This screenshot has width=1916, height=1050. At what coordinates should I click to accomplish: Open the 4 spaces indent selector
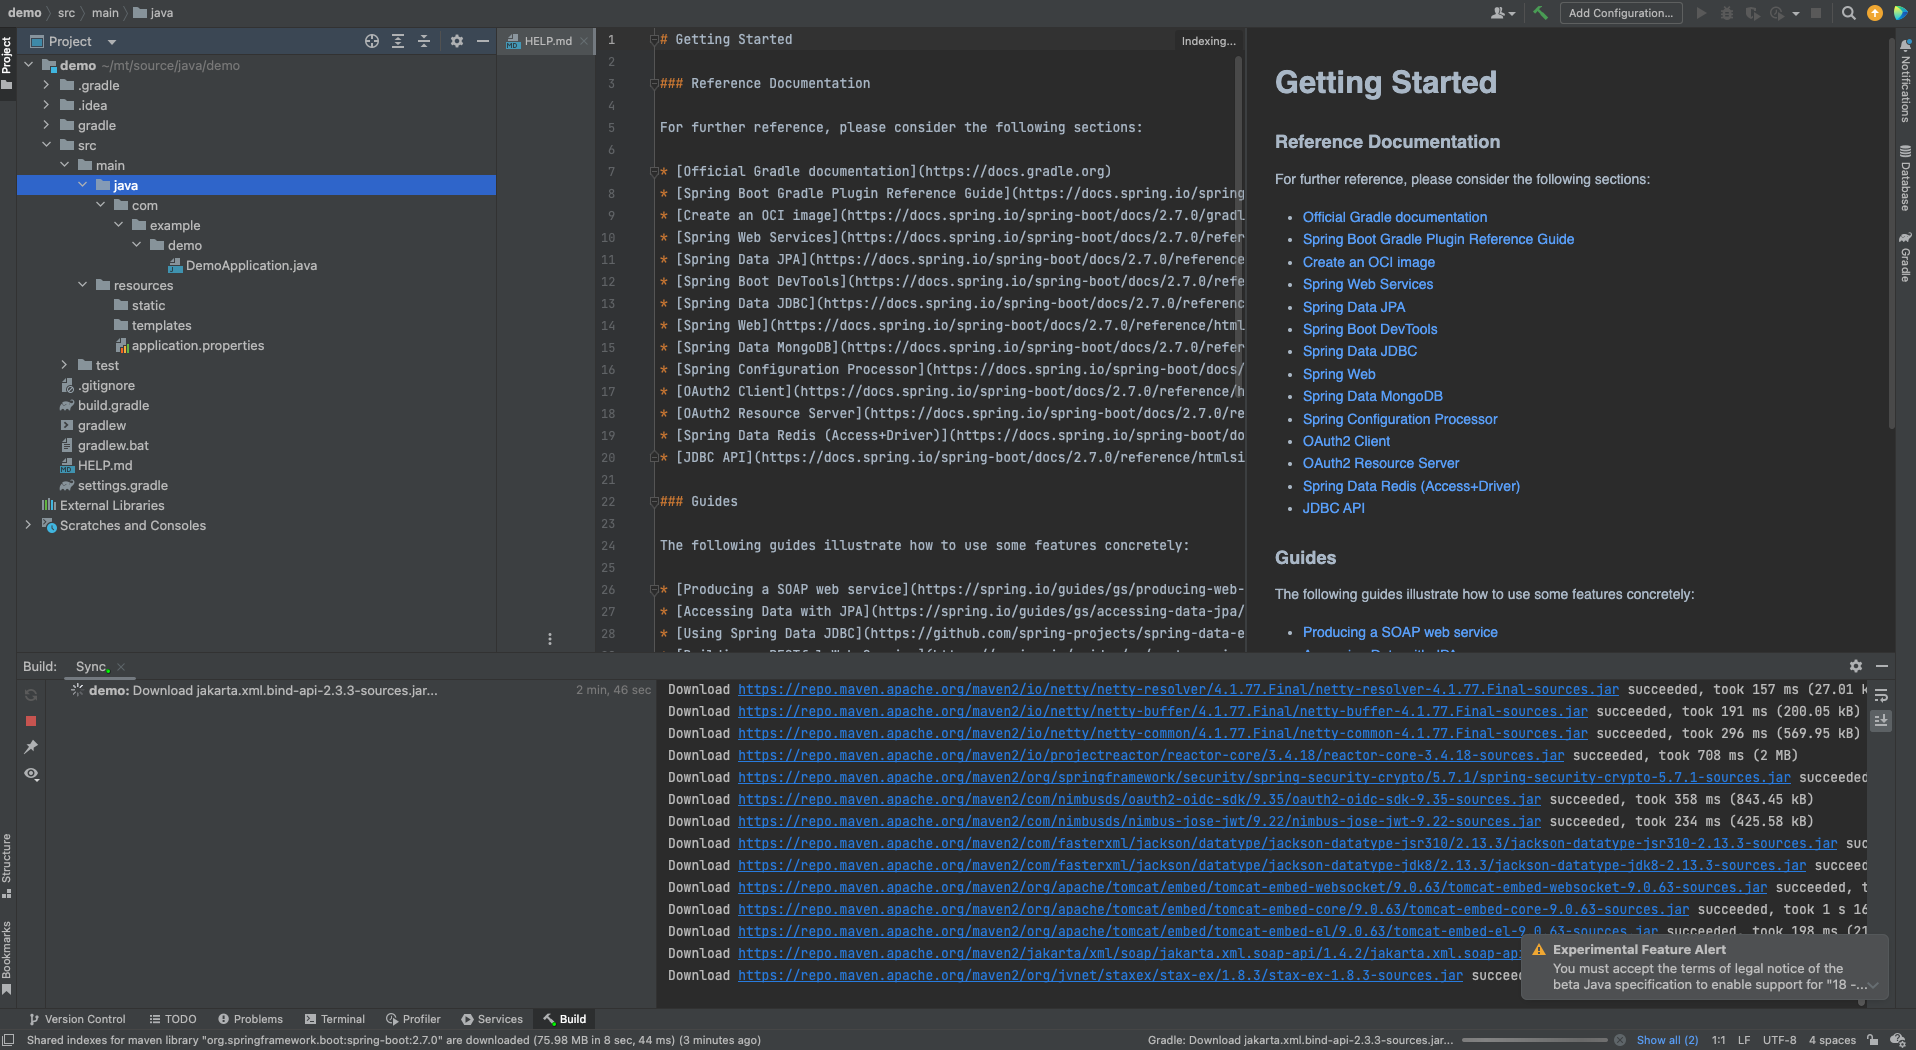(1832, 1040)
